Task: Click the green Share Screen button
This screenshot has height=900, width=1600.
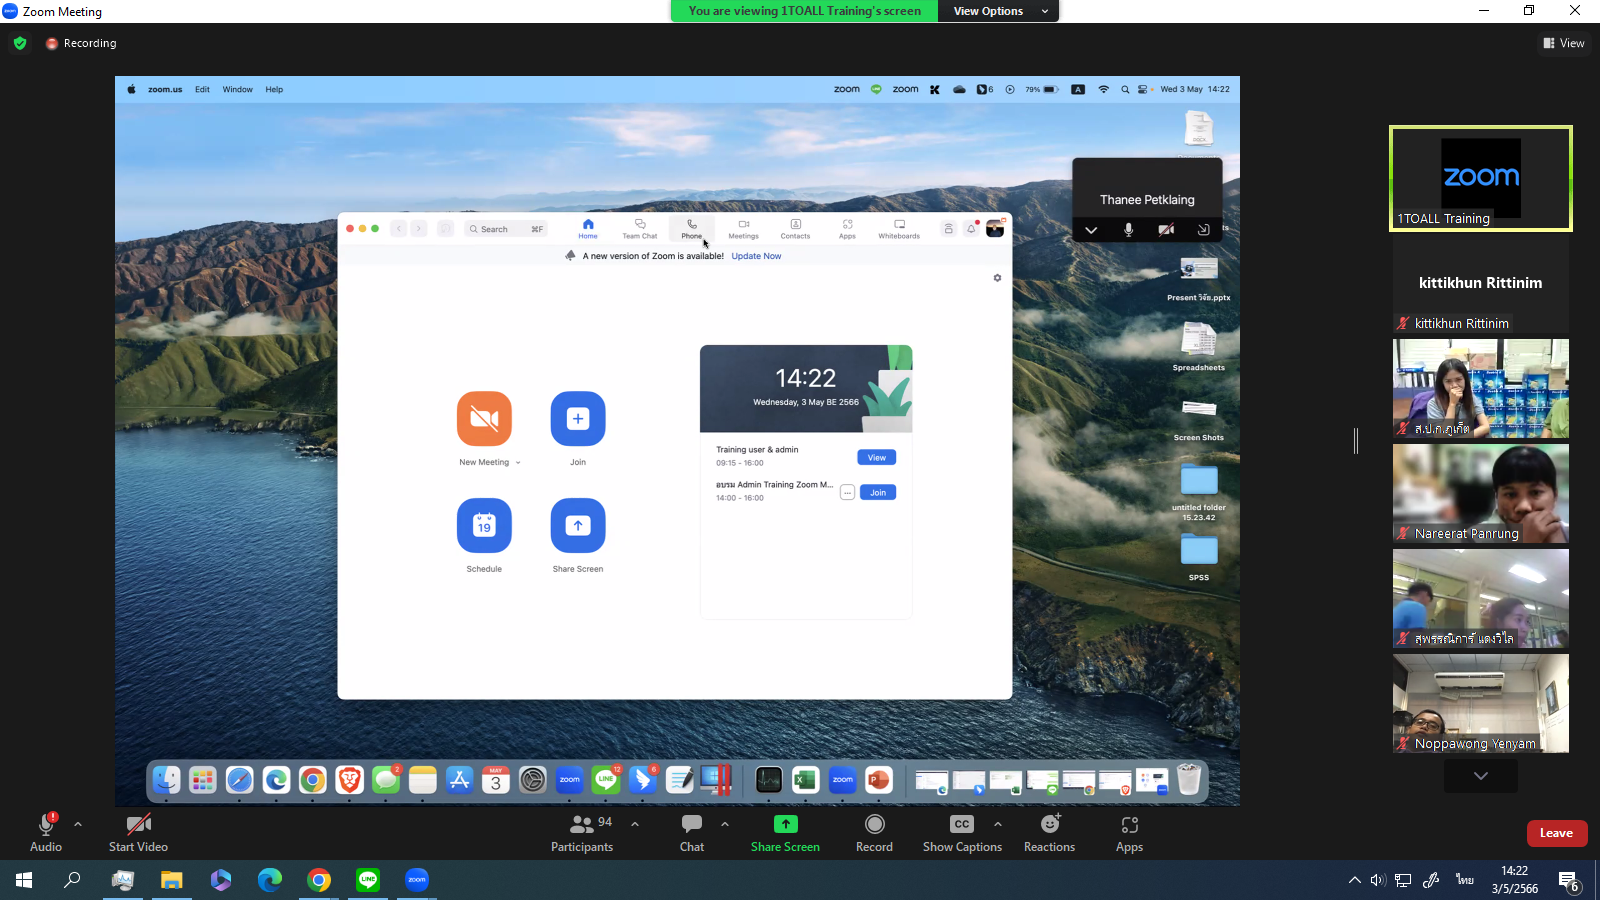Action: (785, 832)
